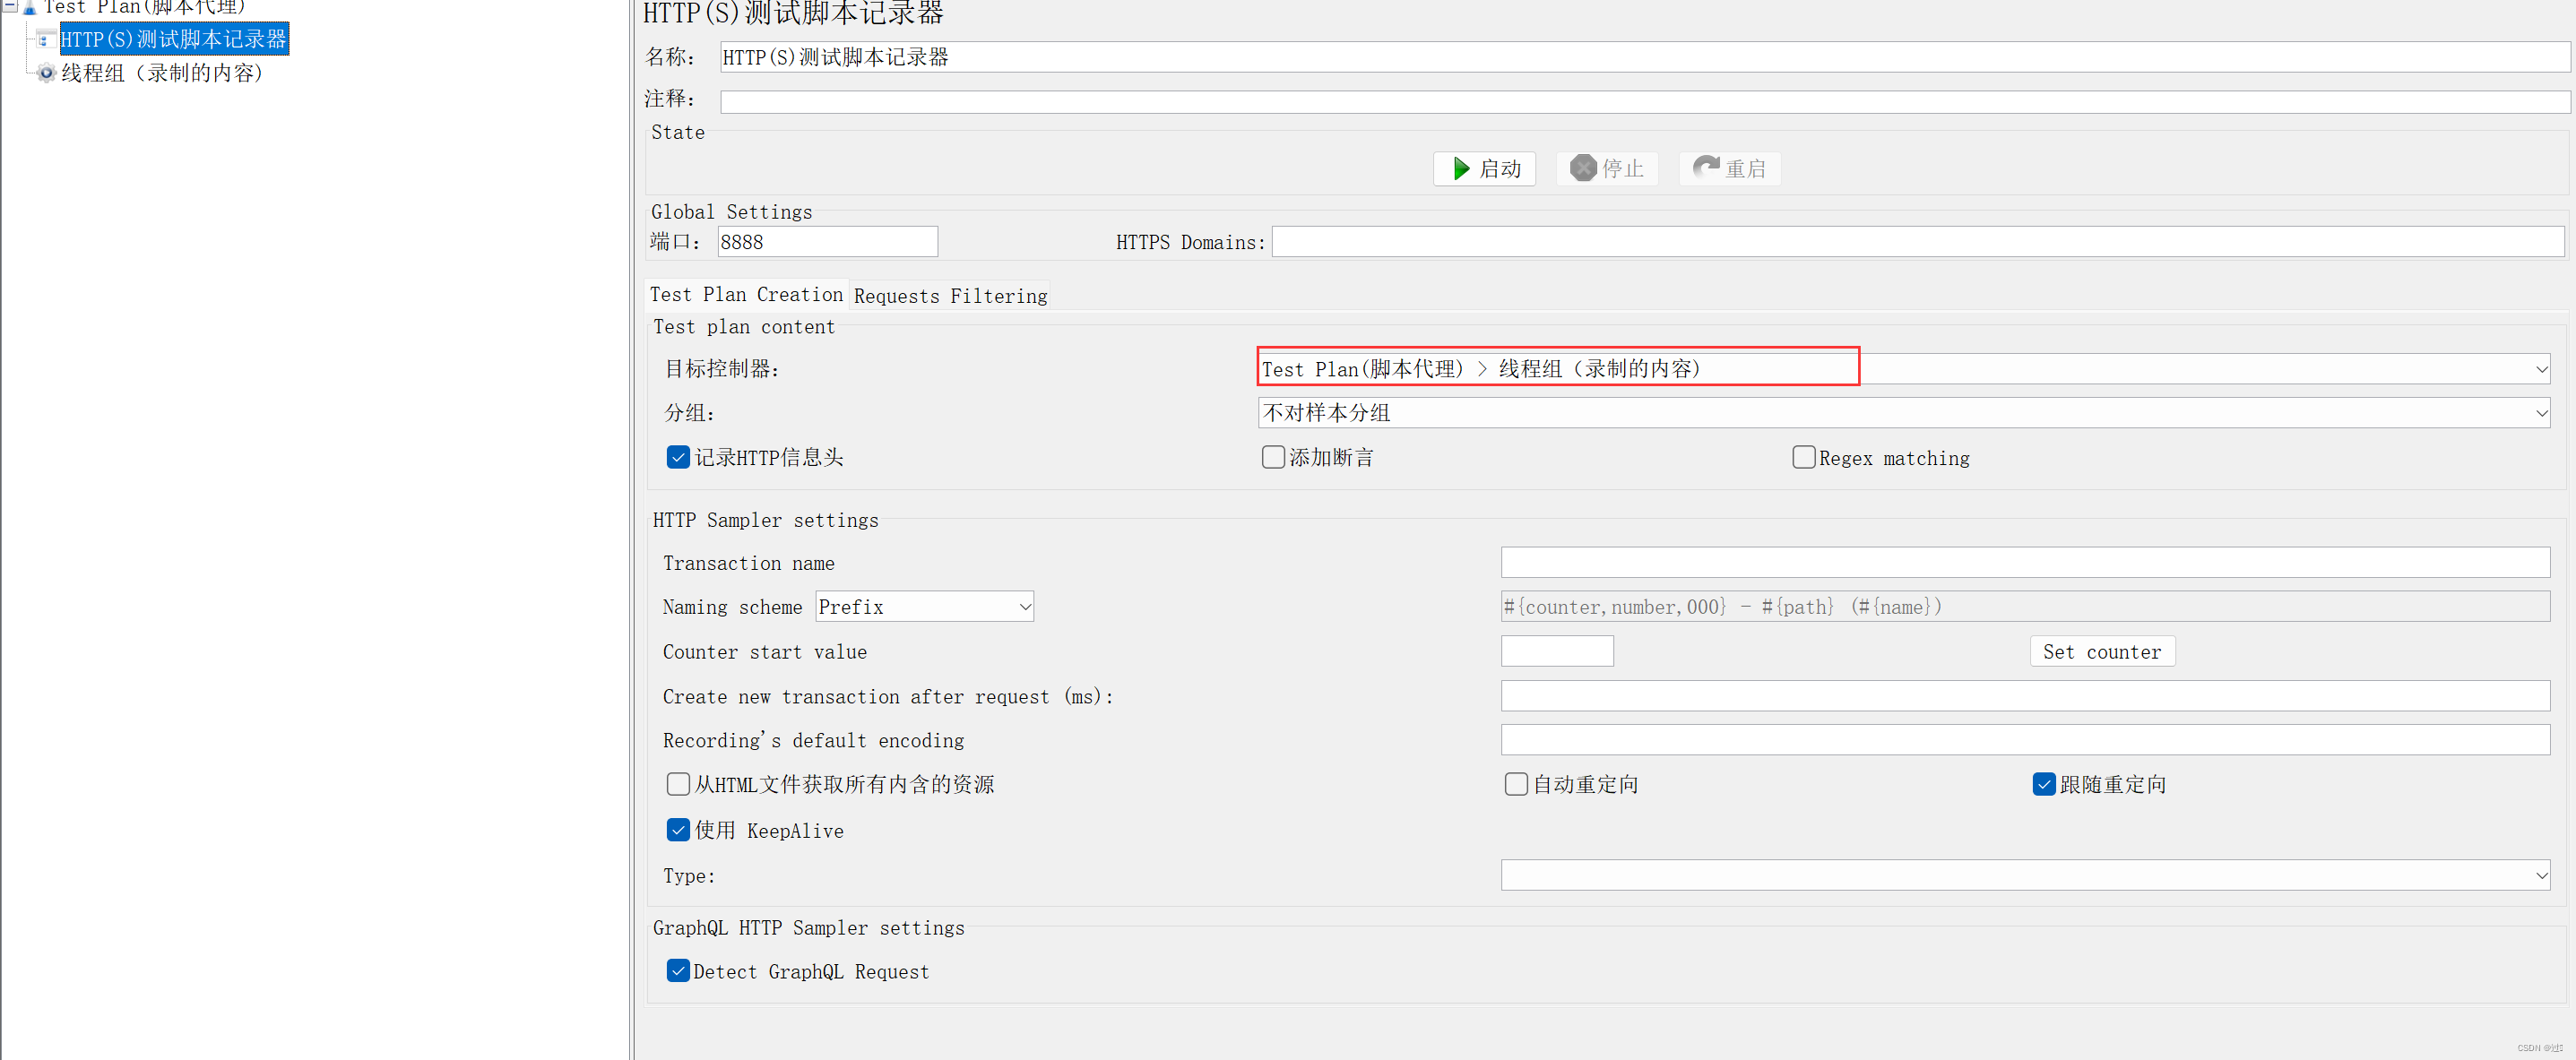This screenshot has height=1060, width=2576.
Task: Open the grouping dropdown list
Action: pyautogui.click(x=2540, y=413)
